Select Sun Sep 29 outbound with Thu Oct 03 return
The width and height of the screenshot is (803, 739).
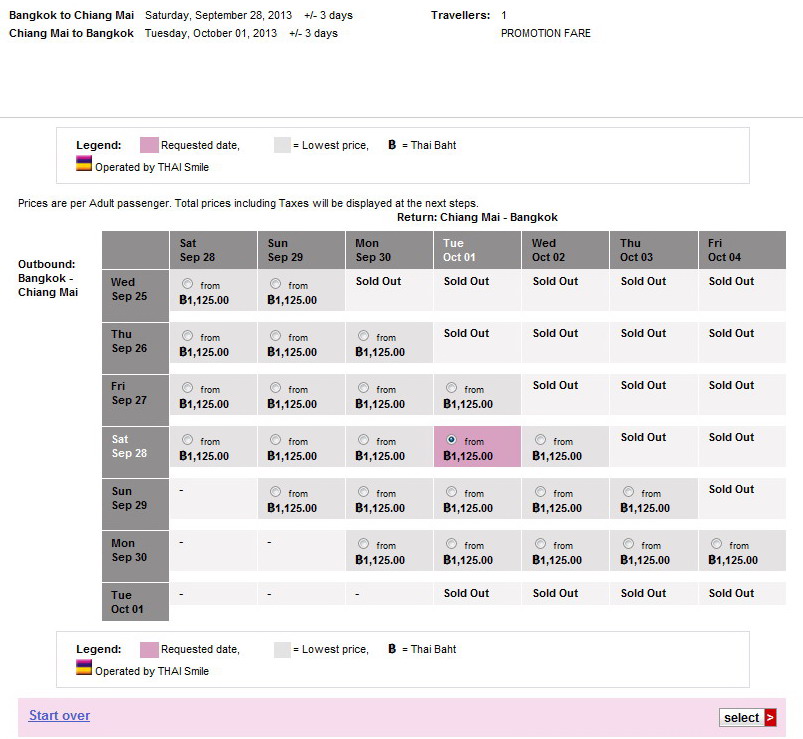coord(628,492)
